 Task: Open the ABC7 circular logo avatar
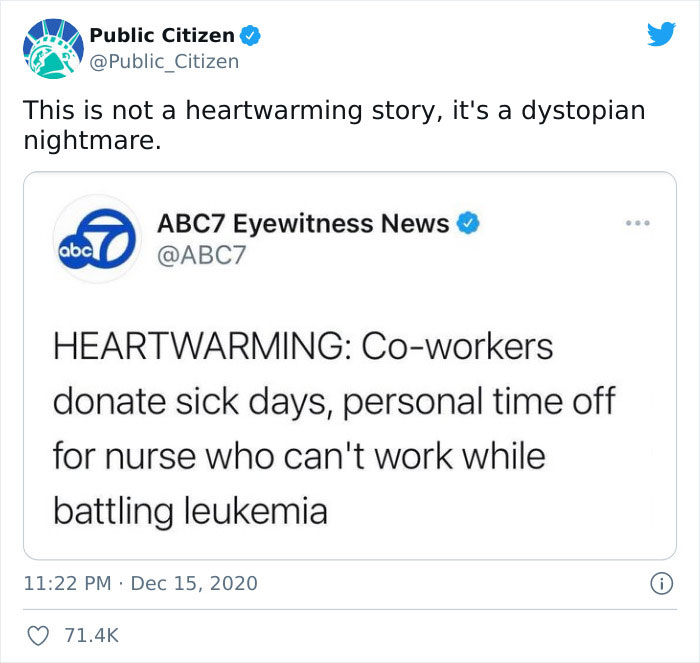[x=97, y=239]
